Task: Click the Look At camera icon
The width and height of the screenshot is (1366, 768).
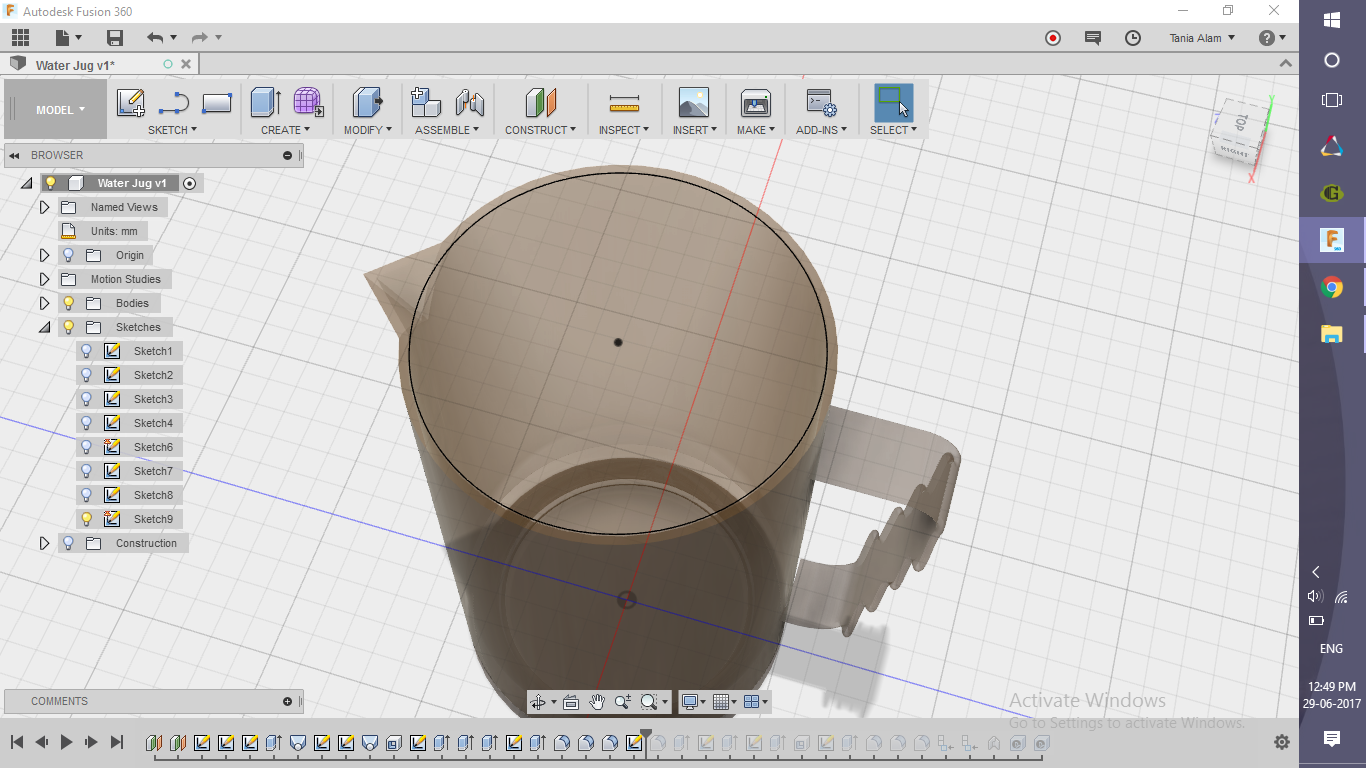Action: (571, 702)
